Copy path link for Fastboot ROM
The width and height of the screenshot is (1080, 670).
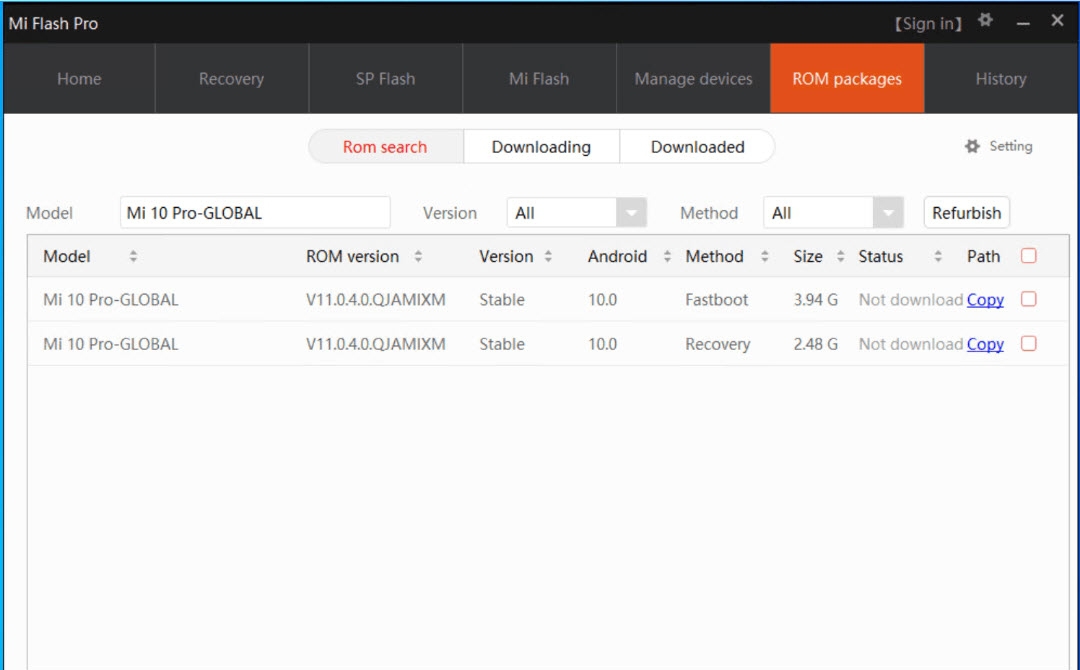pos(985,300)
